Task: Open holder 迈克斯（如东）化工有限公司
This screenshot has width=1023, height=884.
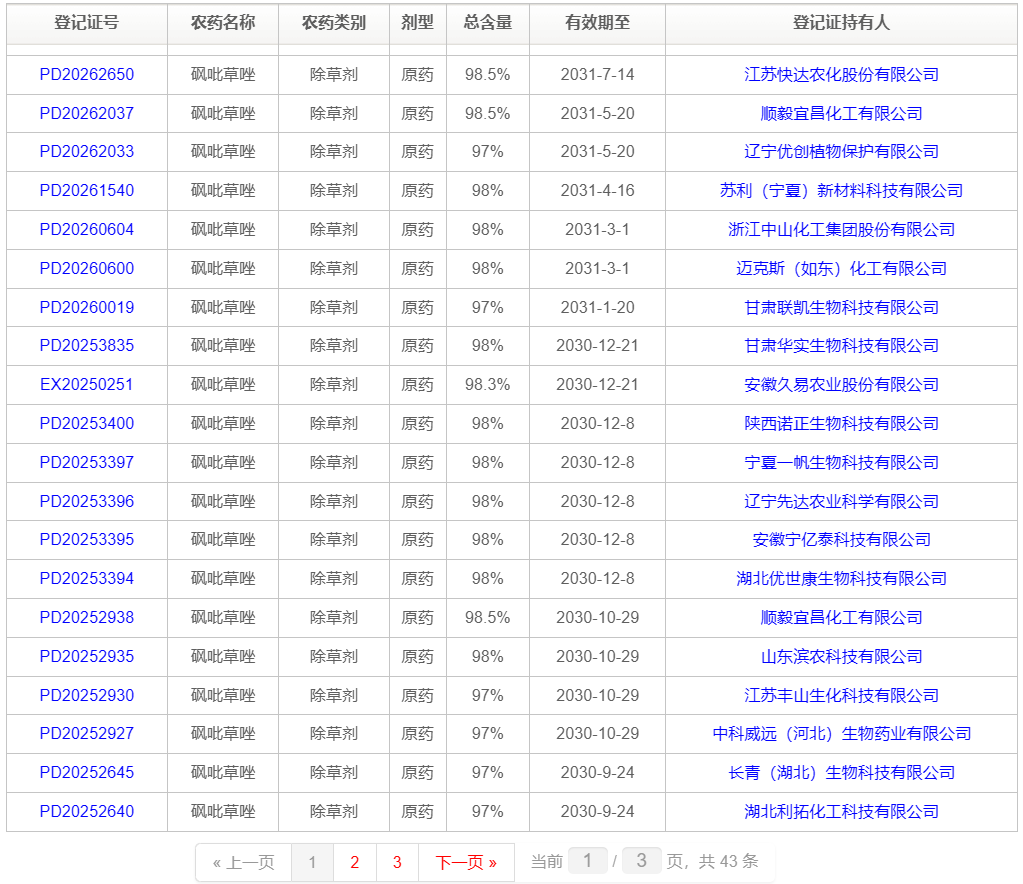Action: [842, 268]
